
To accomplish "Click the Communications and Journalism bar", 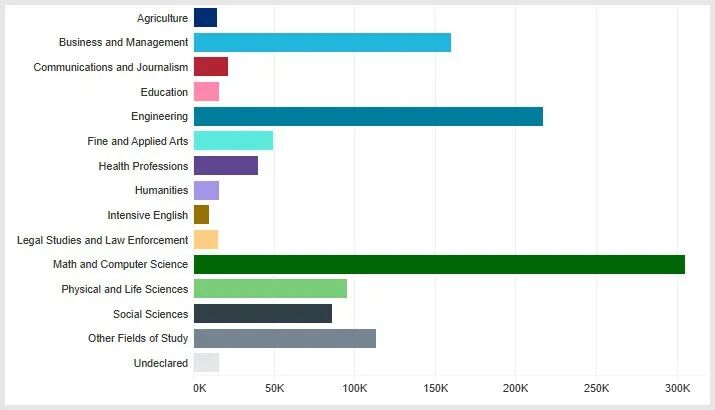I will pos(211,67).
